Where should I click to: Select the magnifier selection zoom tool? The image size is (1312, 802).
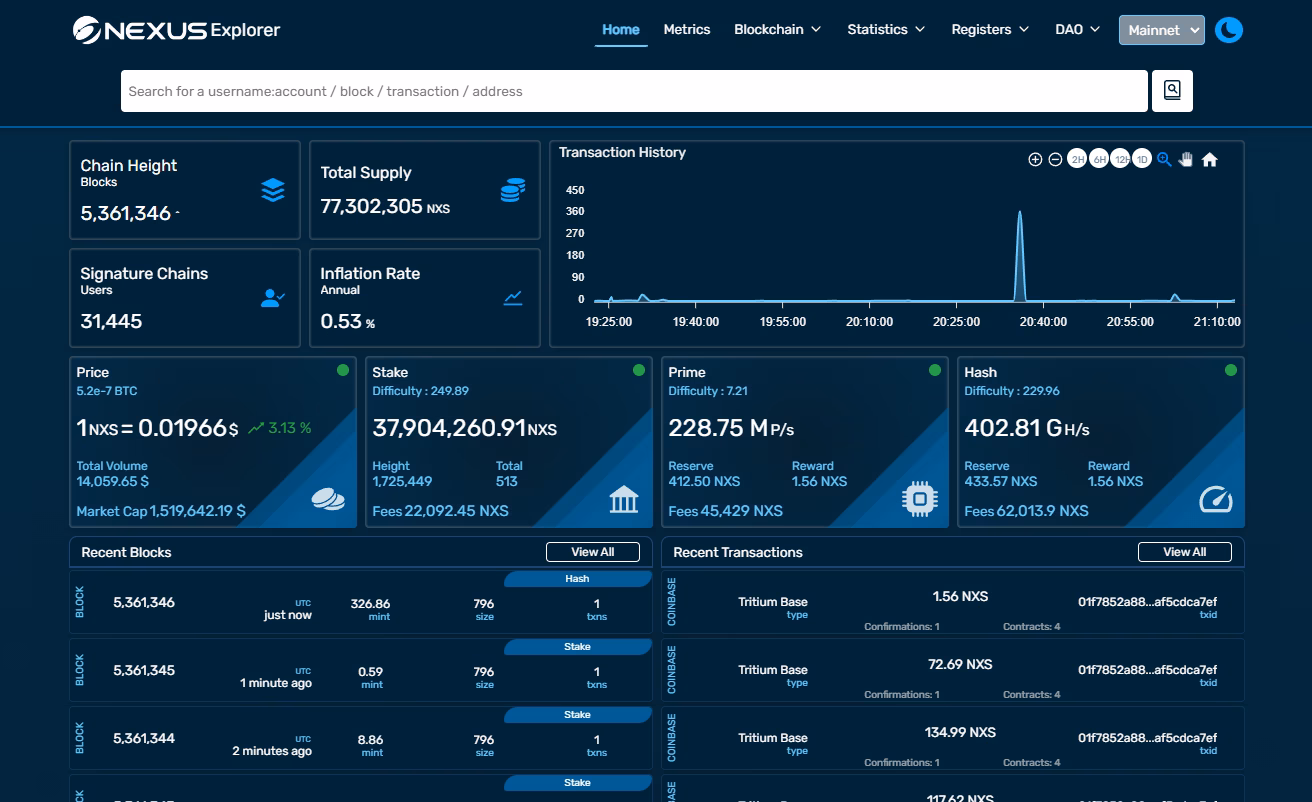[1164, 160]
